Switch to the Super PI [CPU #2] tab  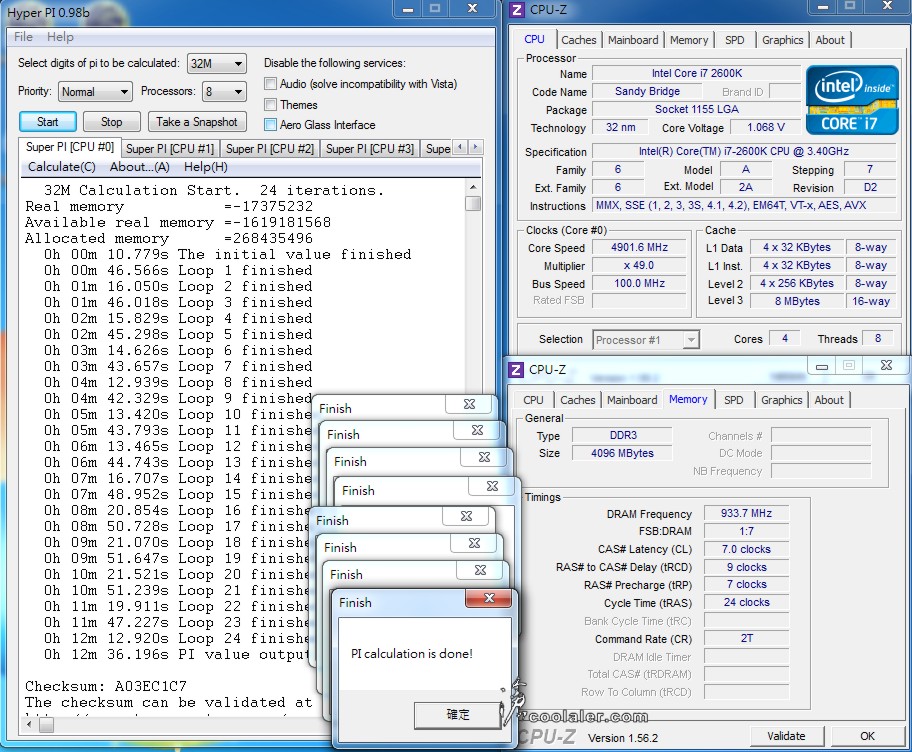pos(270,149)
